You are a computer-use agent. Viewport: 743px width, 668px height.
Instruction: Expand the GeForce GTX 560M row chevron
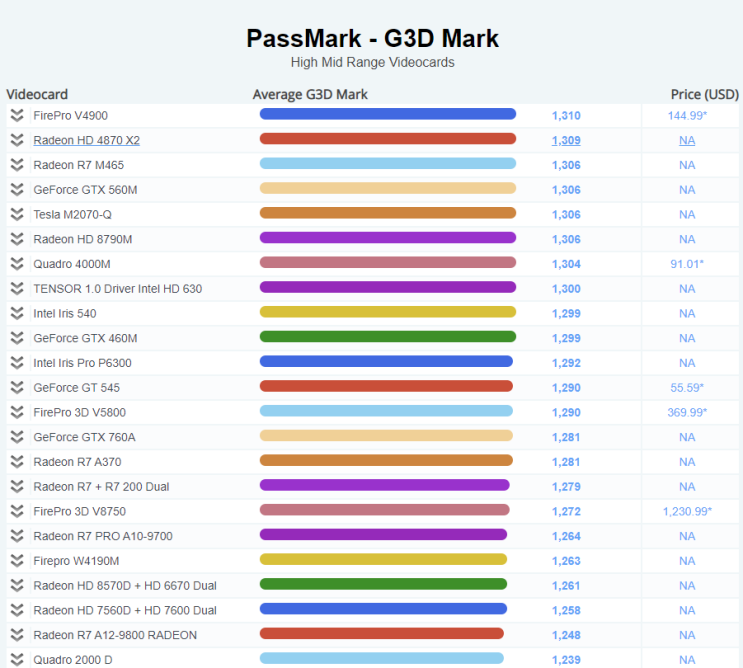(17, 190)
